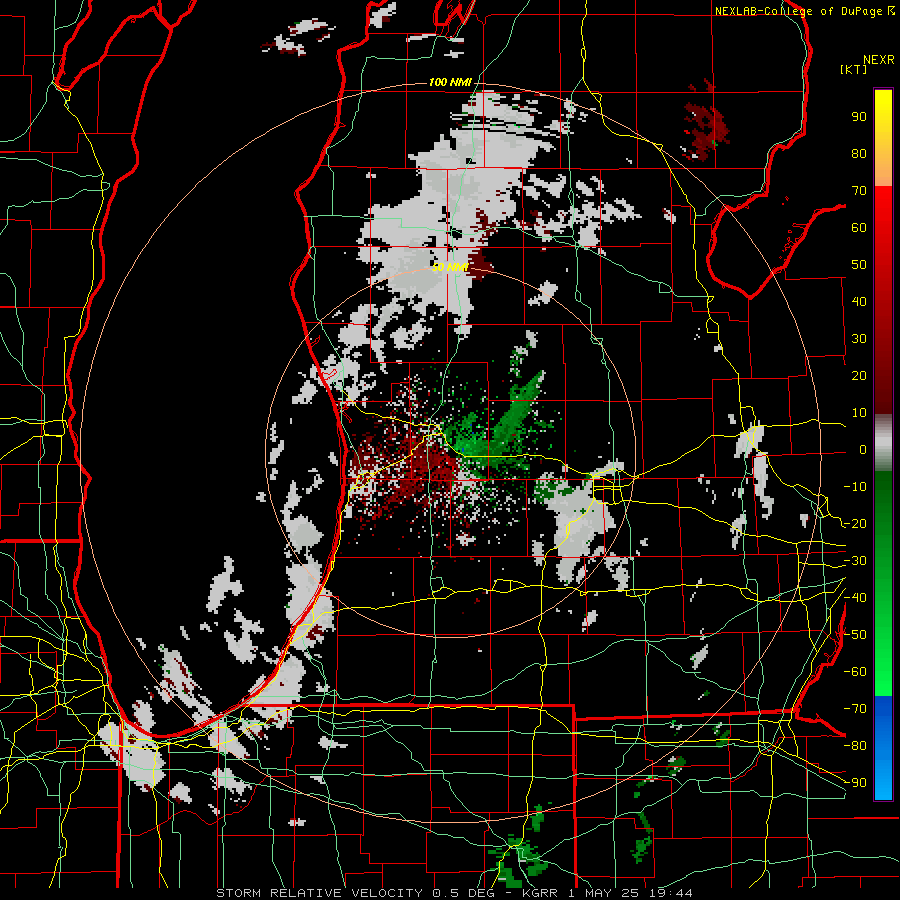
Task: Select the '100 NMI' range ring label
Action: 450,82
